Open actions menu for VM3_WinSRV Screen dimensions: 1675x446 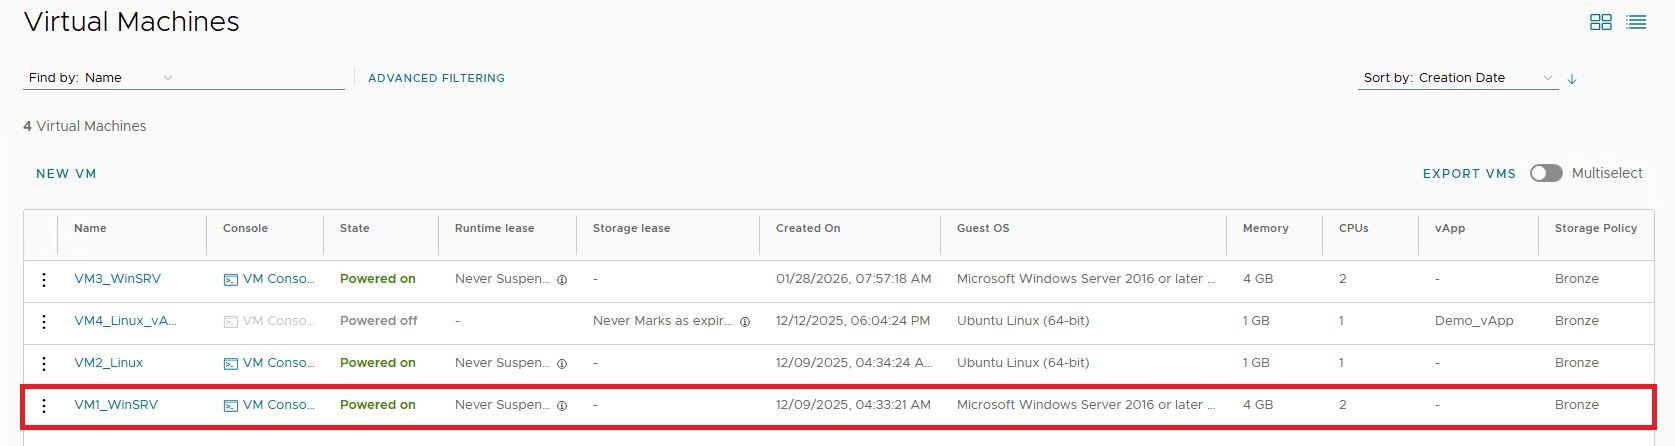click(x=43, y=279)
